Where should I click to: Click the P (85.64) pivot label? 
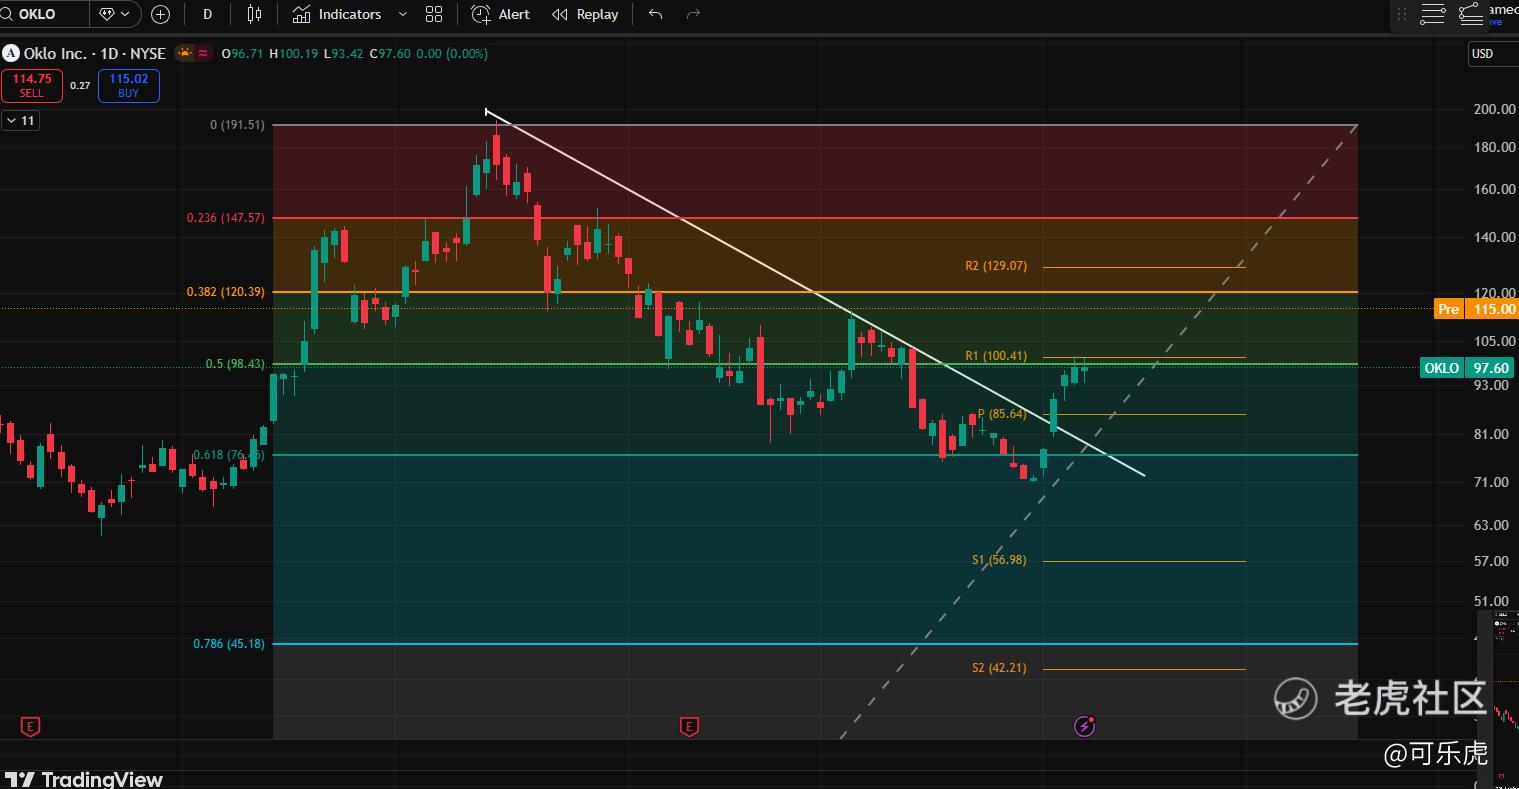point(1002,414)
